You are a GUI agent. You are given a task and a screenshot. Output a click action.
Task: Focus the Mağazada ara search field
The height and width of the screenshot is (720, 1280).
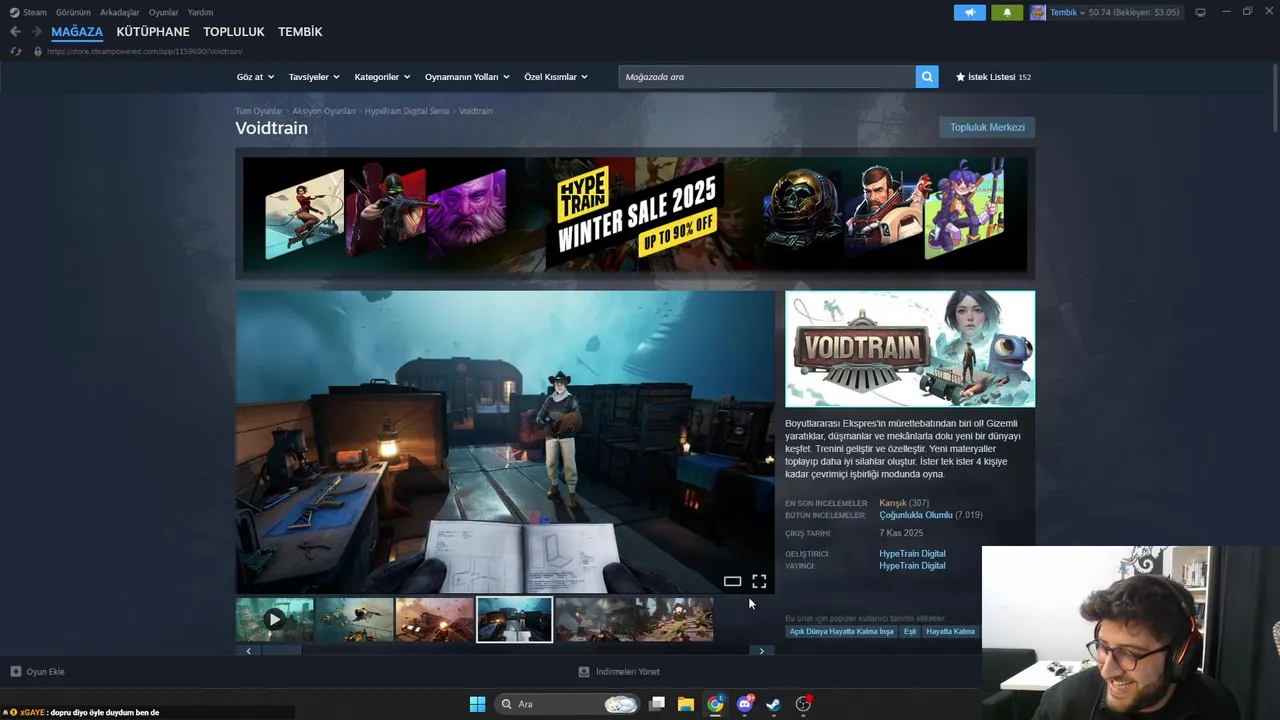click(x=767, y=77)
